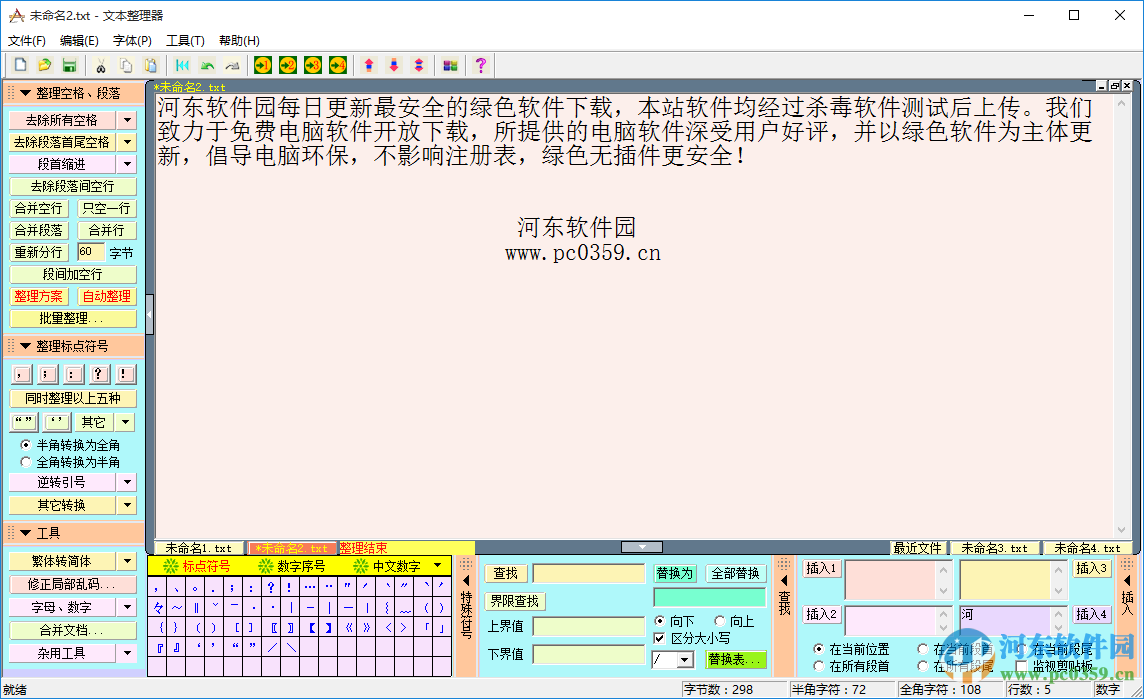Click the Save toolbar icon
The height and width of the screenshot is (699, 1144).
(x=69, y=65)
